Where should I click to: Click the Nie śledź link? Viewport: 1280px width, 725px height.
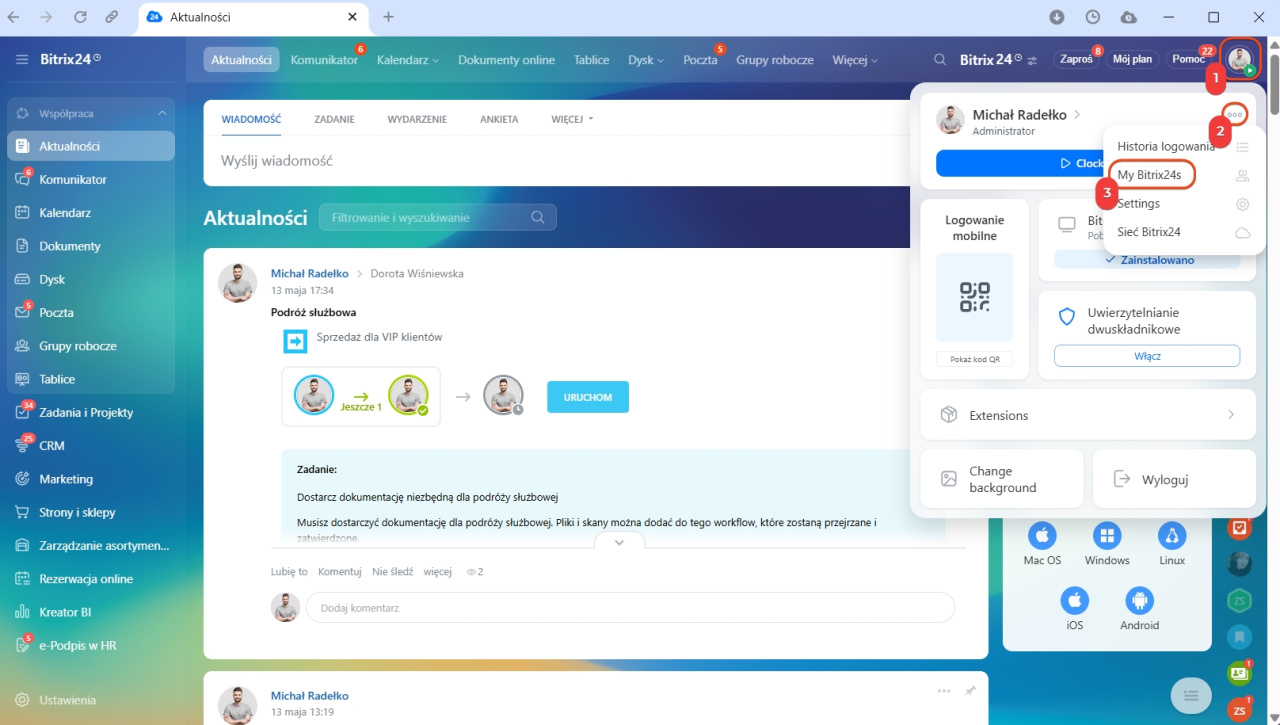coord(393,572)
